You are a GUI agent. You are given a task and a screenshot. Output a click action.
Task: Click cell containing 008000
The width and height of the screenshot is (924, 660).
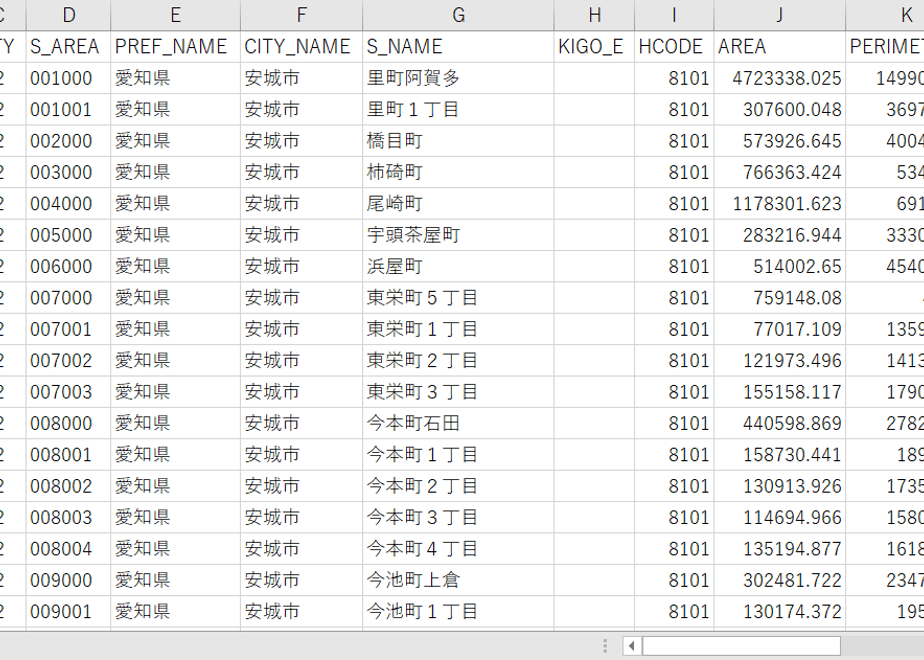(x=68, y=423)
